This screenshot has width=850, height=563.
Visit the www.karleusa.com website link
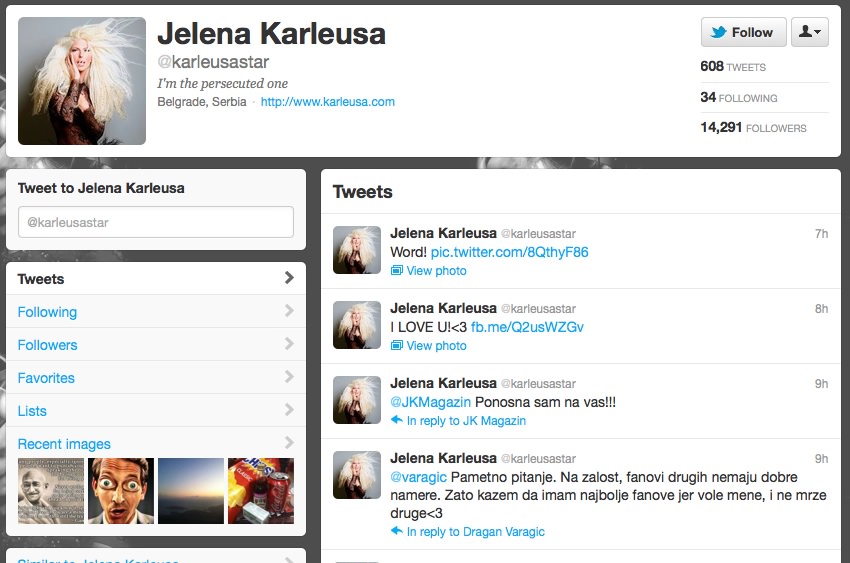click(x=328, y=102)
